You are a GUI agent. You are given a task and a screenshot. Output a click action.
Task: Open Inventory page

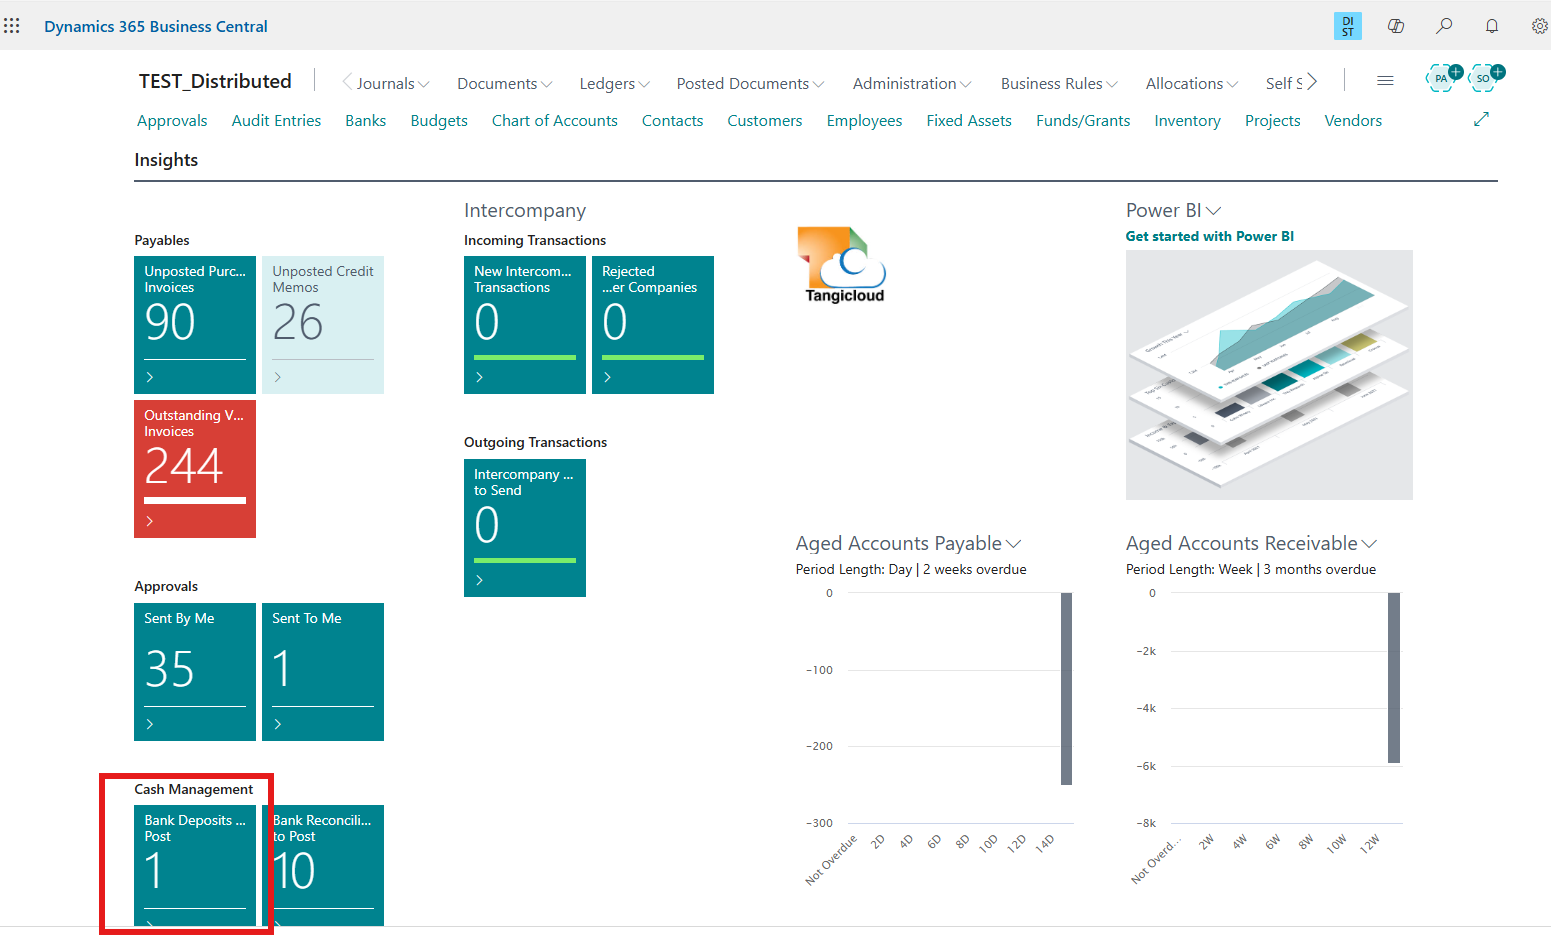(1187, 121)
